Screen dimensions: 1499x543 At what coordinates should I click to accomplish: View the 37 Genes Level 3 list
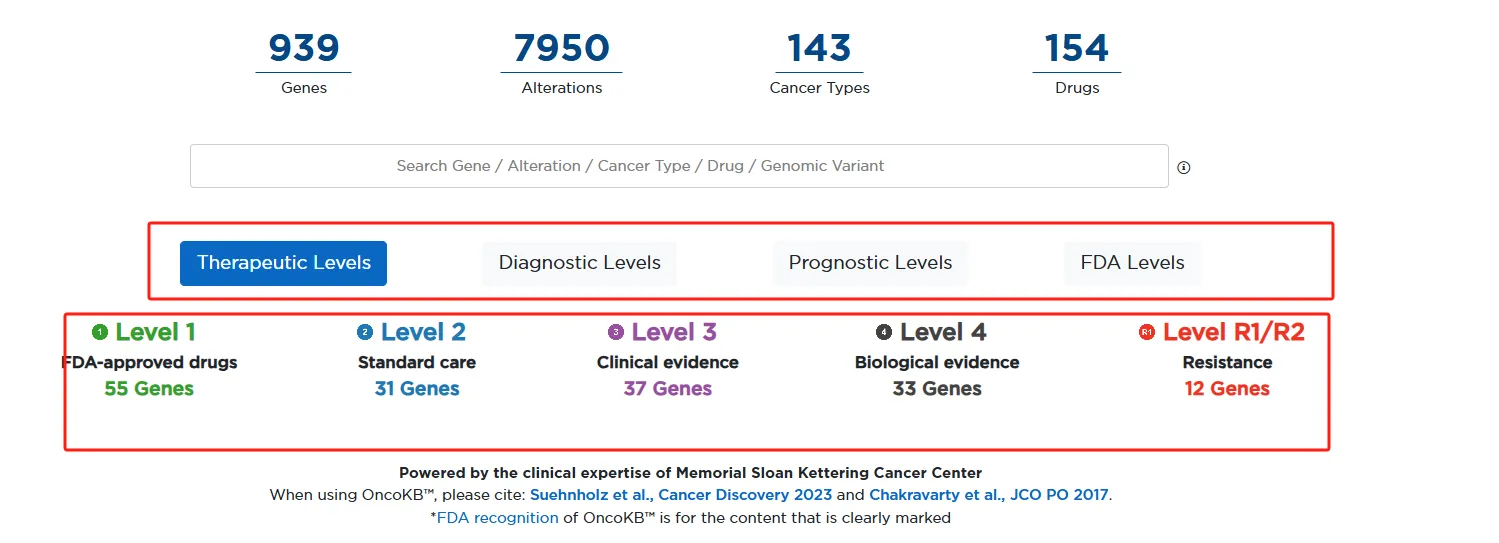click(x=668, y=389)
